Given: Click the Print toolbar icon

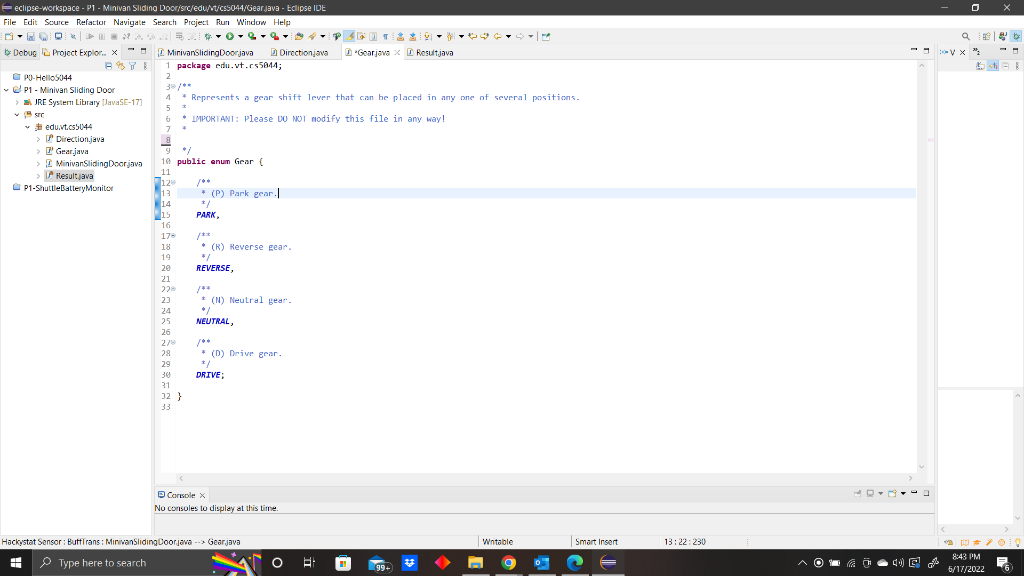Looking at the screenshot, I should point(58,36).
